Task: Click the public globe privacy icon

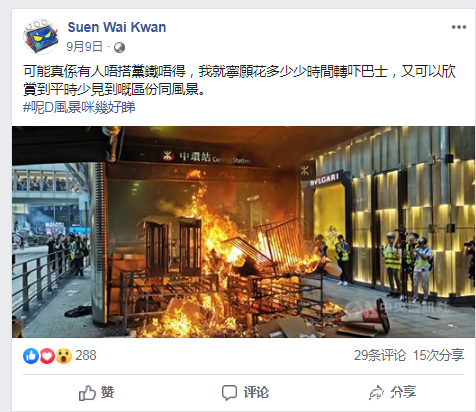Action: coord(119,48)
